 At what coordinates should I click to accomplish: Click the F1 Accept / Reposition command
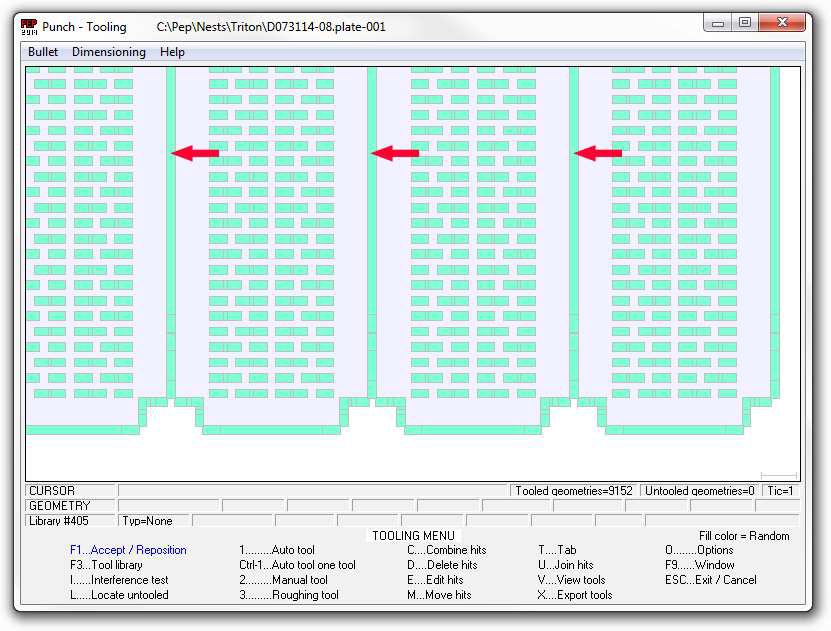127,550
